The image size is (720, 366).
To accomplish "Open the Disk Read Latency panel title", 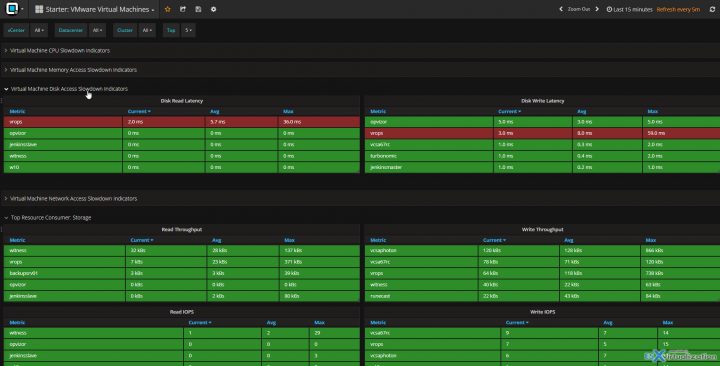I will click(x=182, y=101).
